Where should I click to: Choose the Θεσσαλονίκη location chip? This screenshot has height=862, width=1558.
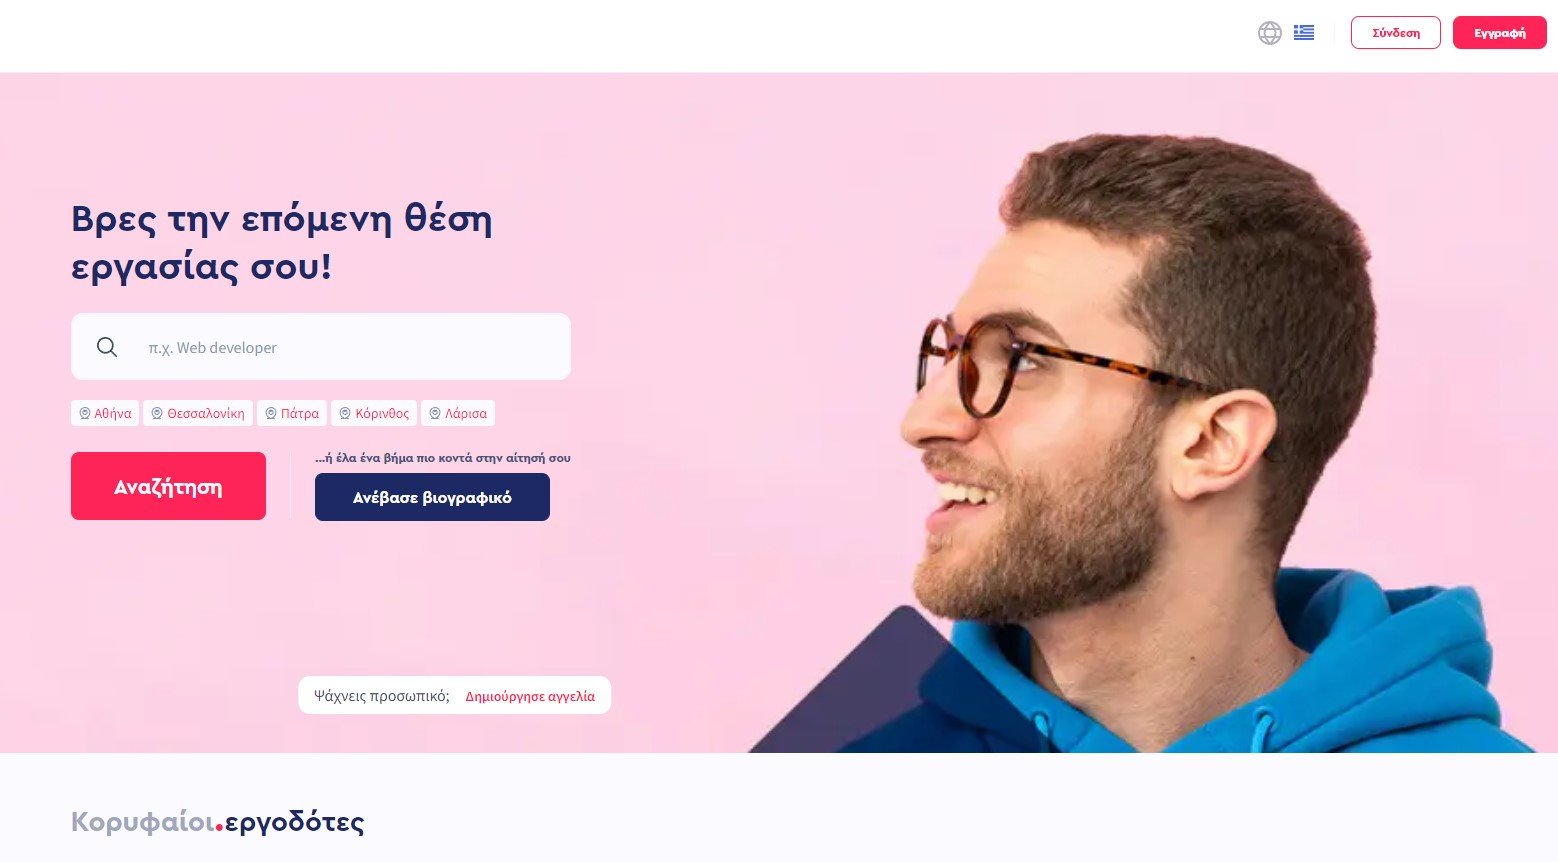point(198,413)
